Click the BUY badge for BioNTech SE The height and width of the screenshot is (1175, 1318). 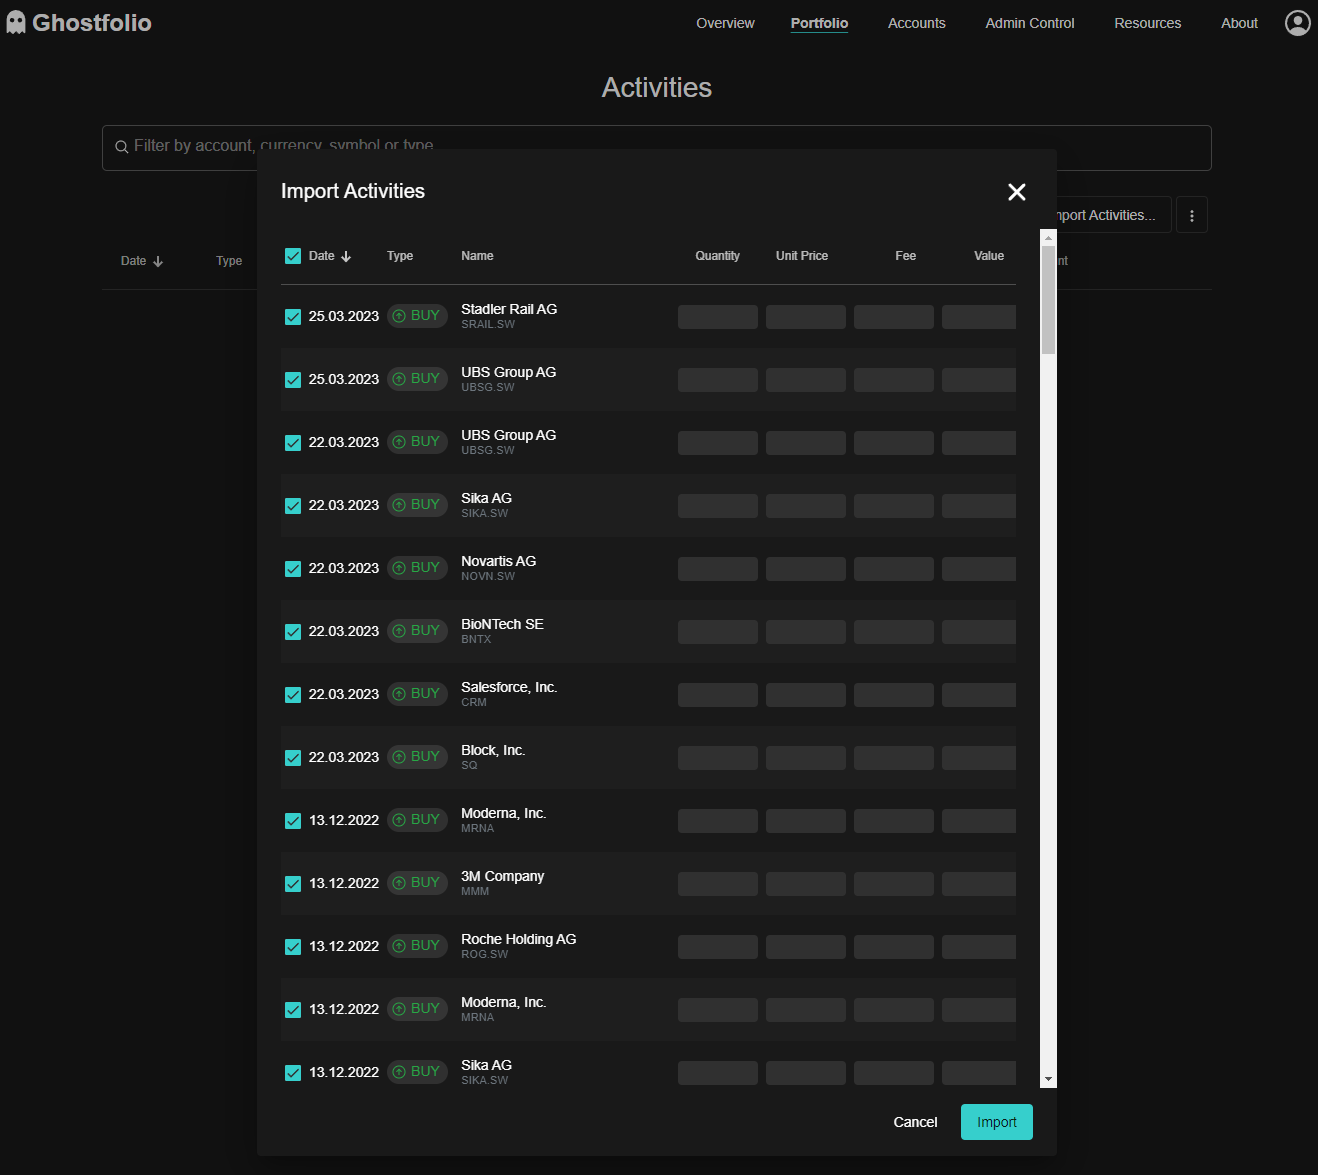tap(417, 630)
